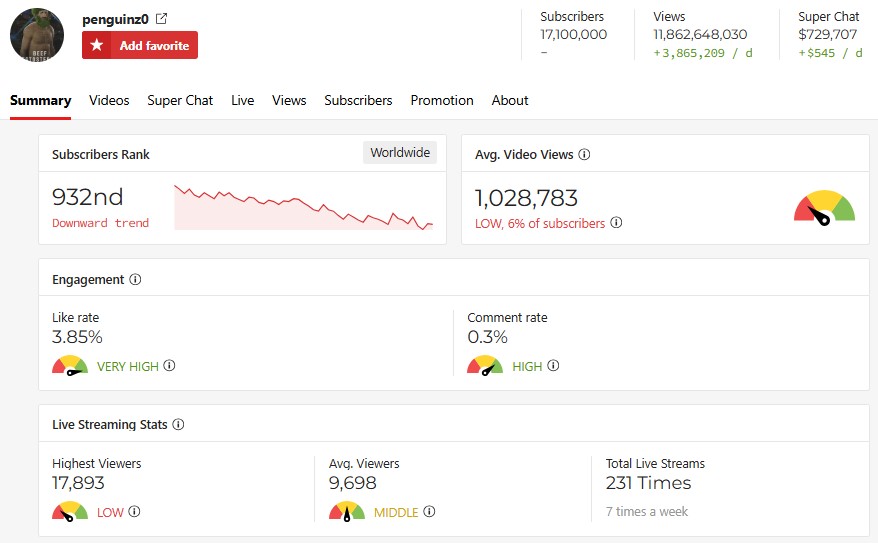Click info icon beside Live Streaming Stats
This screenshot has height=543, width=878.
178,424
